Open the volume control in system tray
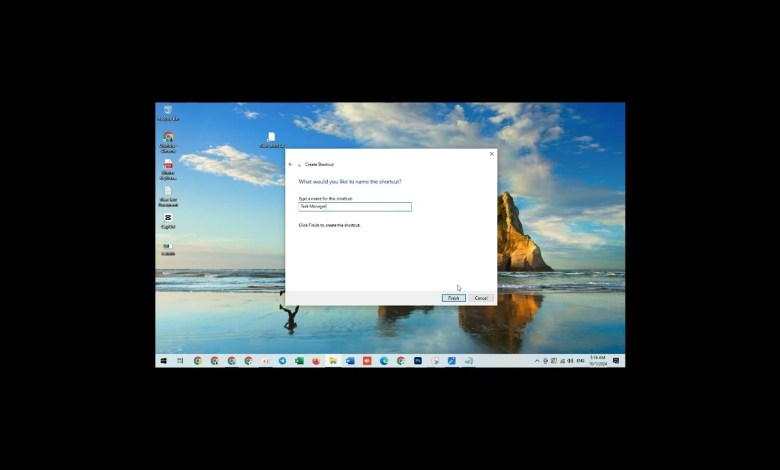The width and height of the screenshot is (780, 470). 570,361
